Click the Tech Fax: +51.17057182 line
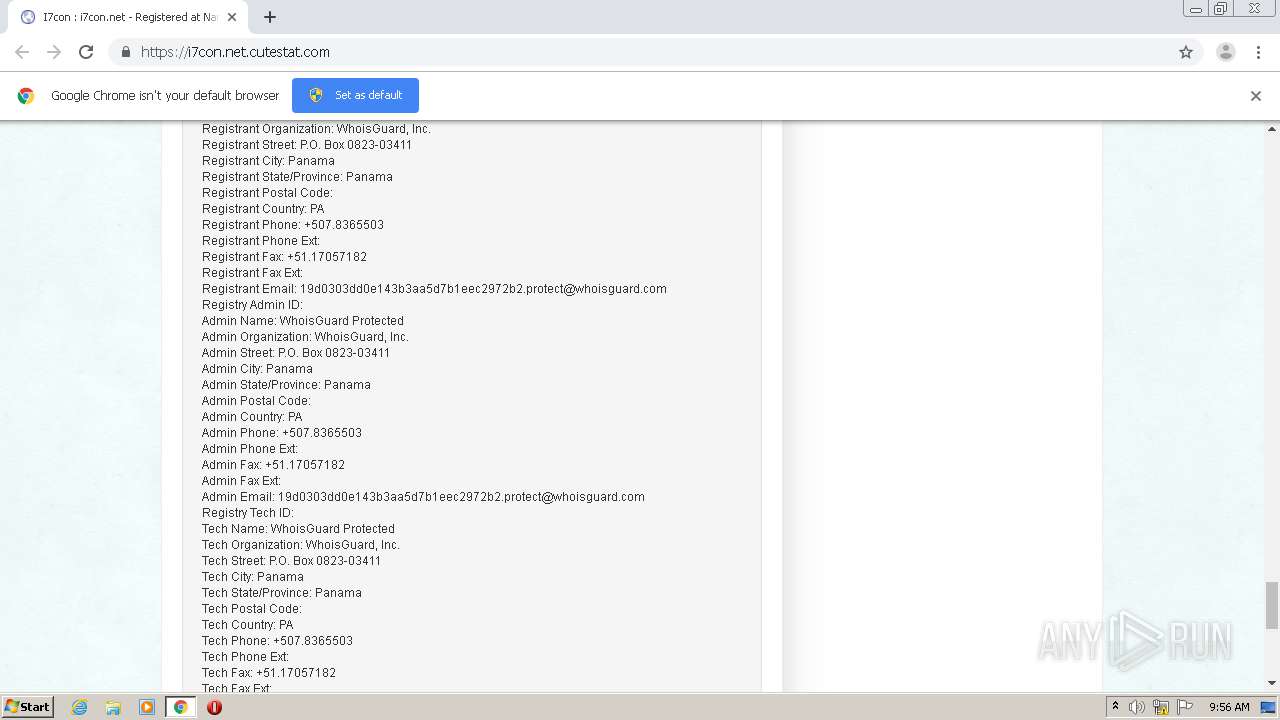Image resolution: width=1280 pixels, height=720 pixels. tap(269, 673)
